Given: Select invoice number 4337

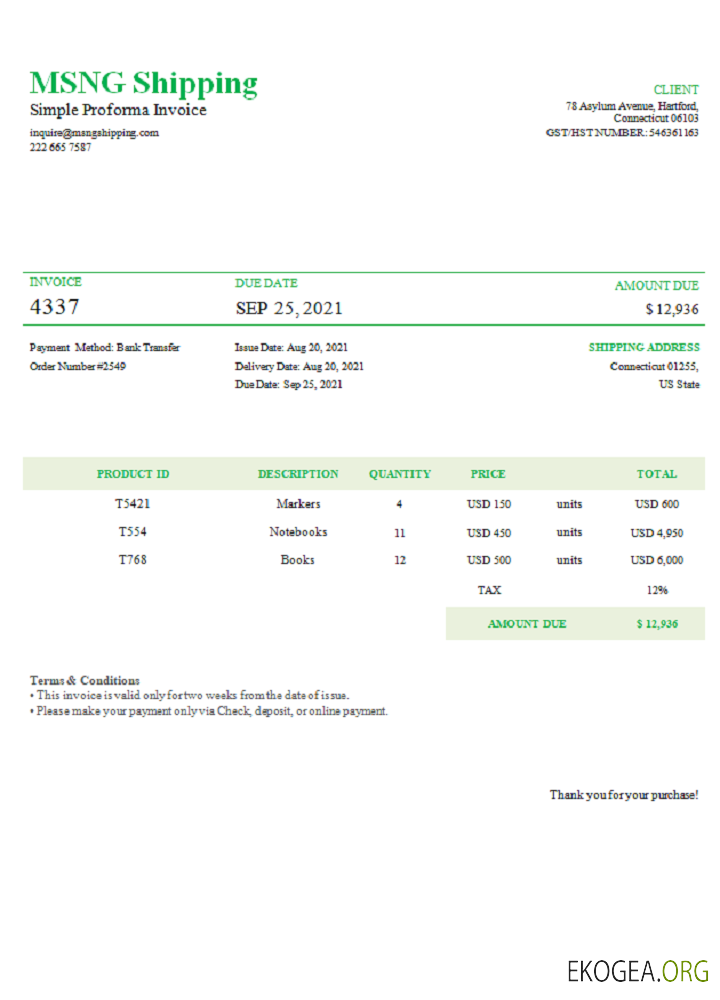Looking at the screenshot, I should click(55, 307).
